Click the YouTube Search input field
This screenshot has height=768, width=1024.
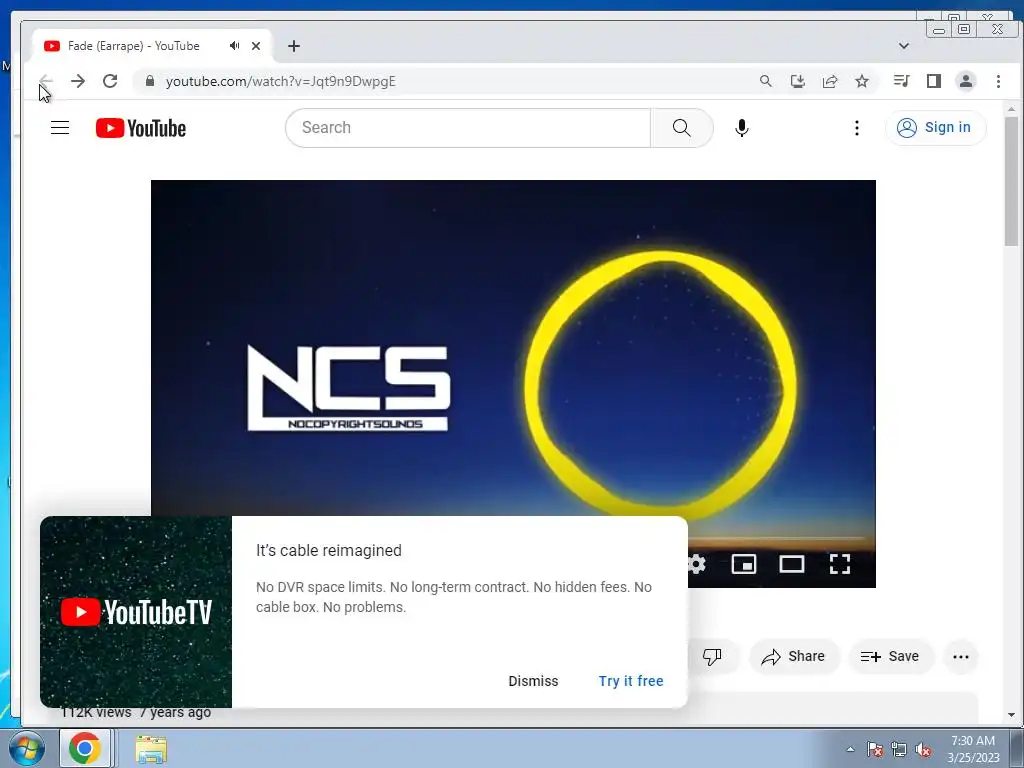pyautogui.click(x=468, y=128)
